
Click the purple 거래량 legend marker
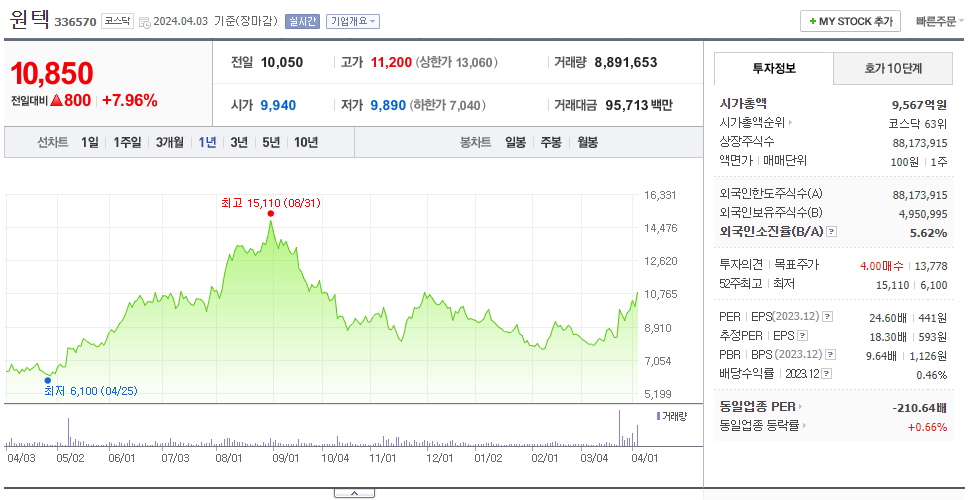coord(659,416)
